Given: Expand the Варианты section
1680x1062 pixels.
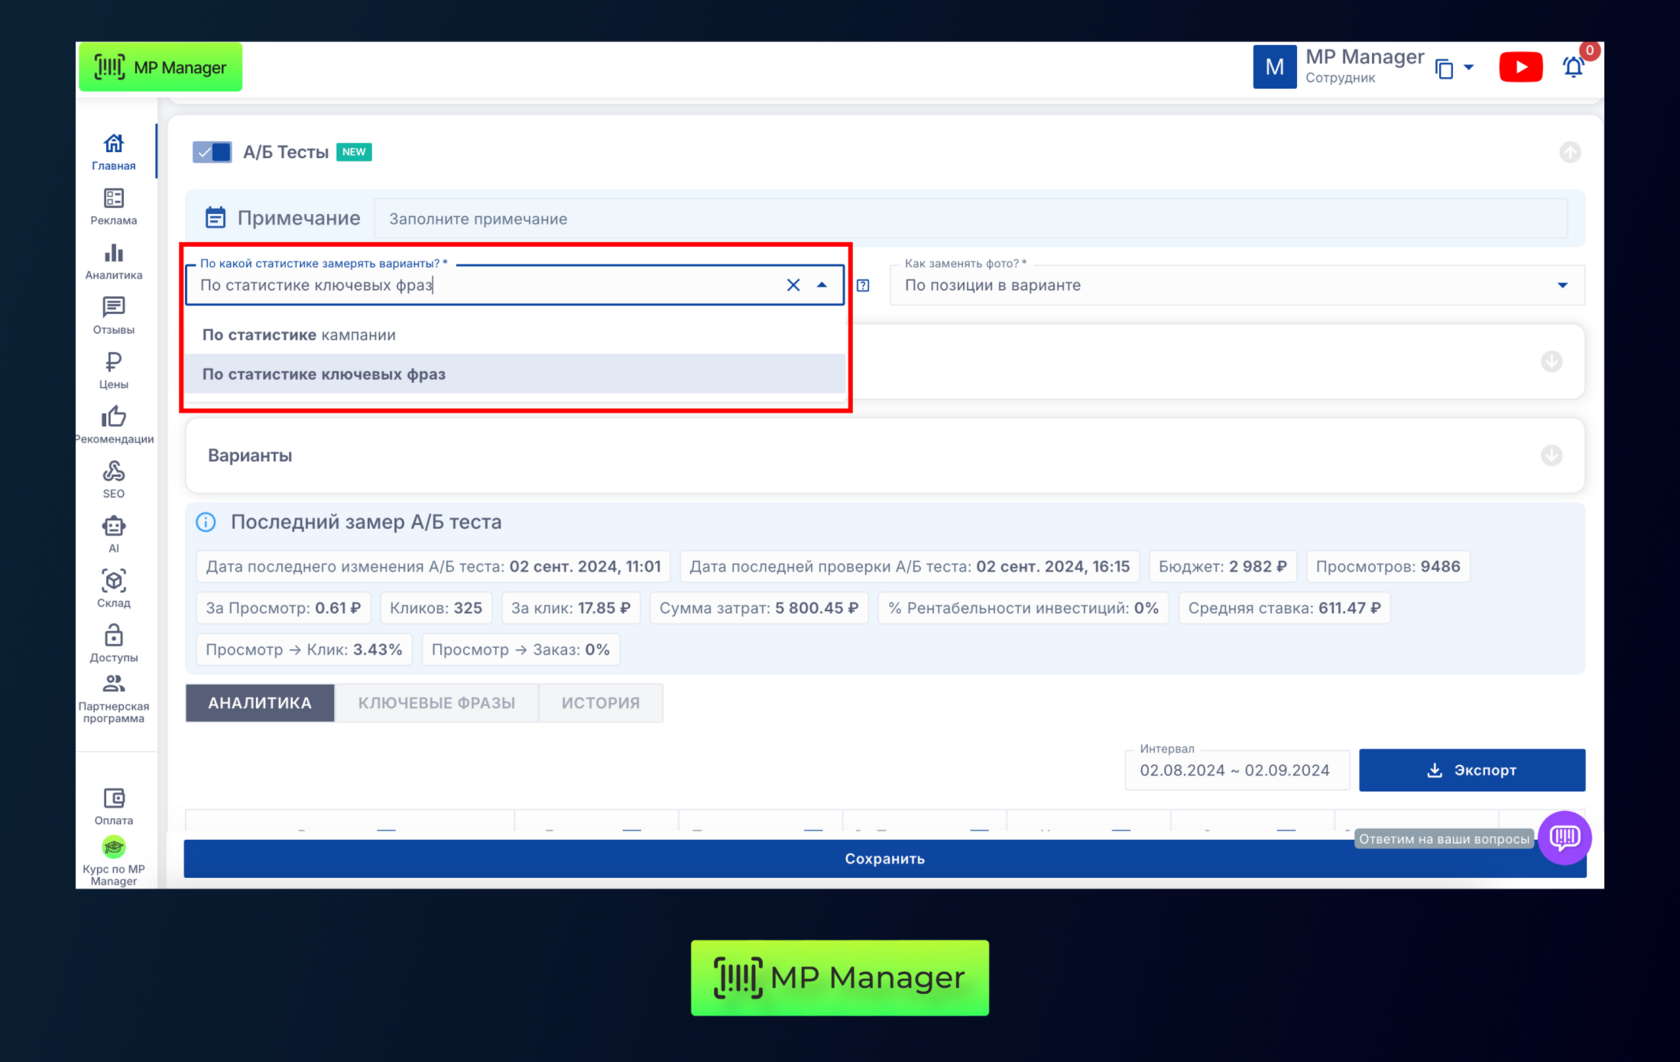Looking at the screenshot, I should [x=1551, y=456].
